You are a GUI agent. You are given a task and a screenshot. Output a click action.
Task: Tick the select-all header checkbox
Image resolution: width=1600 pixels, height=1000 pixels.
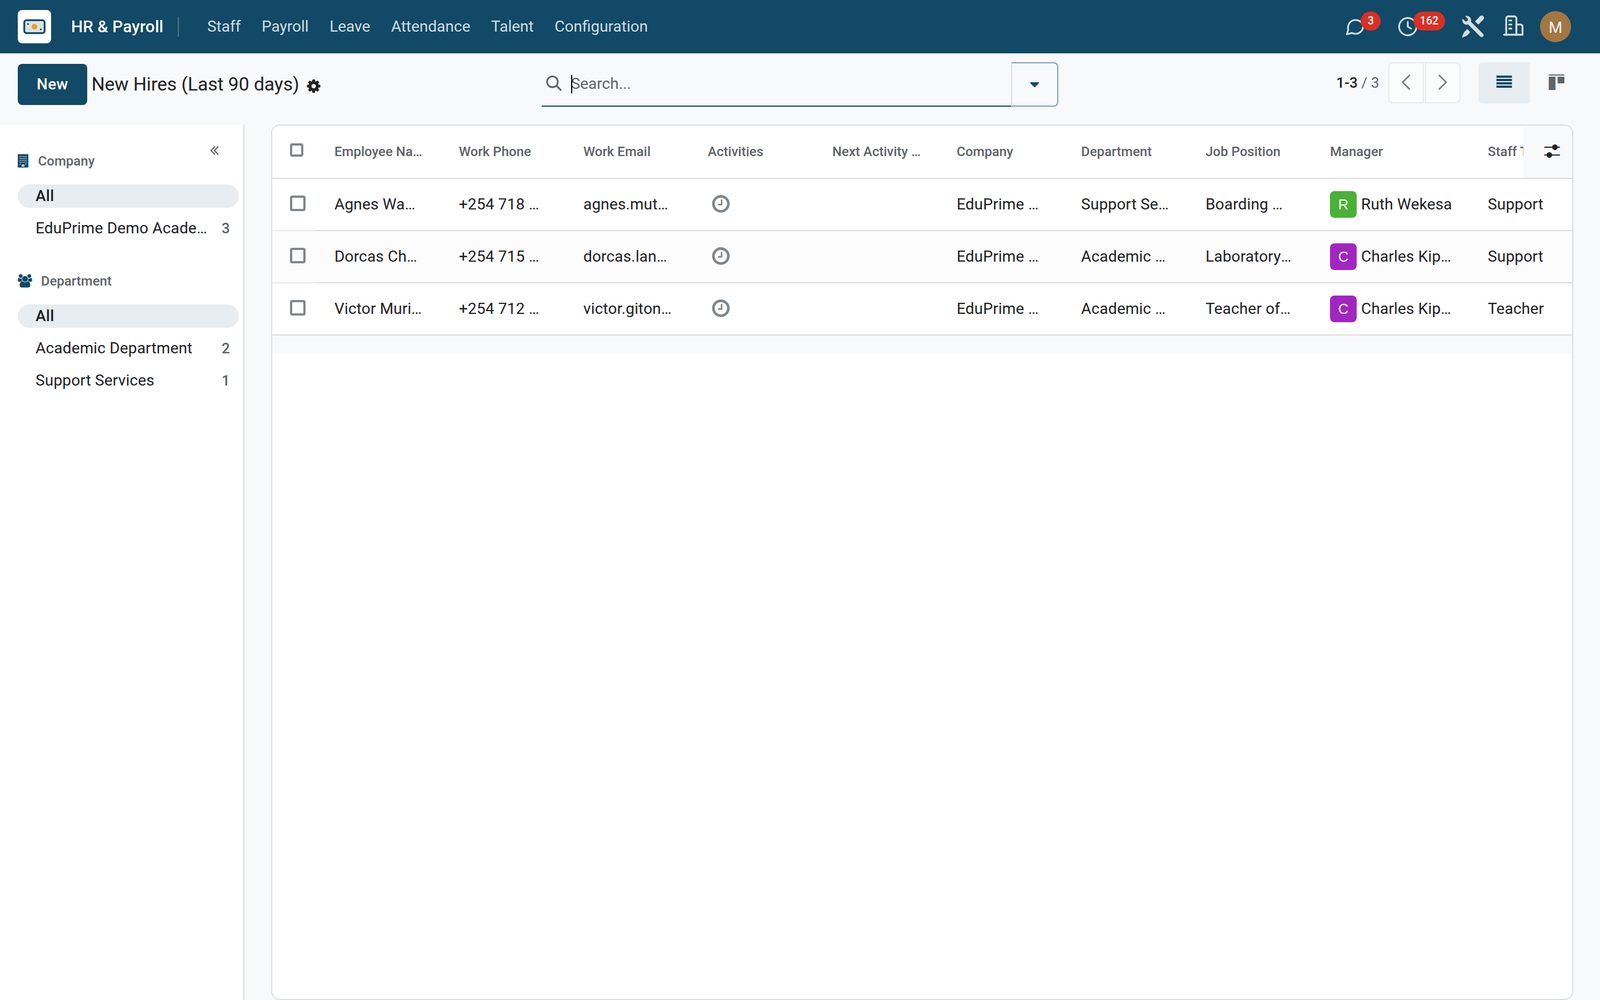pyautogui.click(x=297, y=150)
